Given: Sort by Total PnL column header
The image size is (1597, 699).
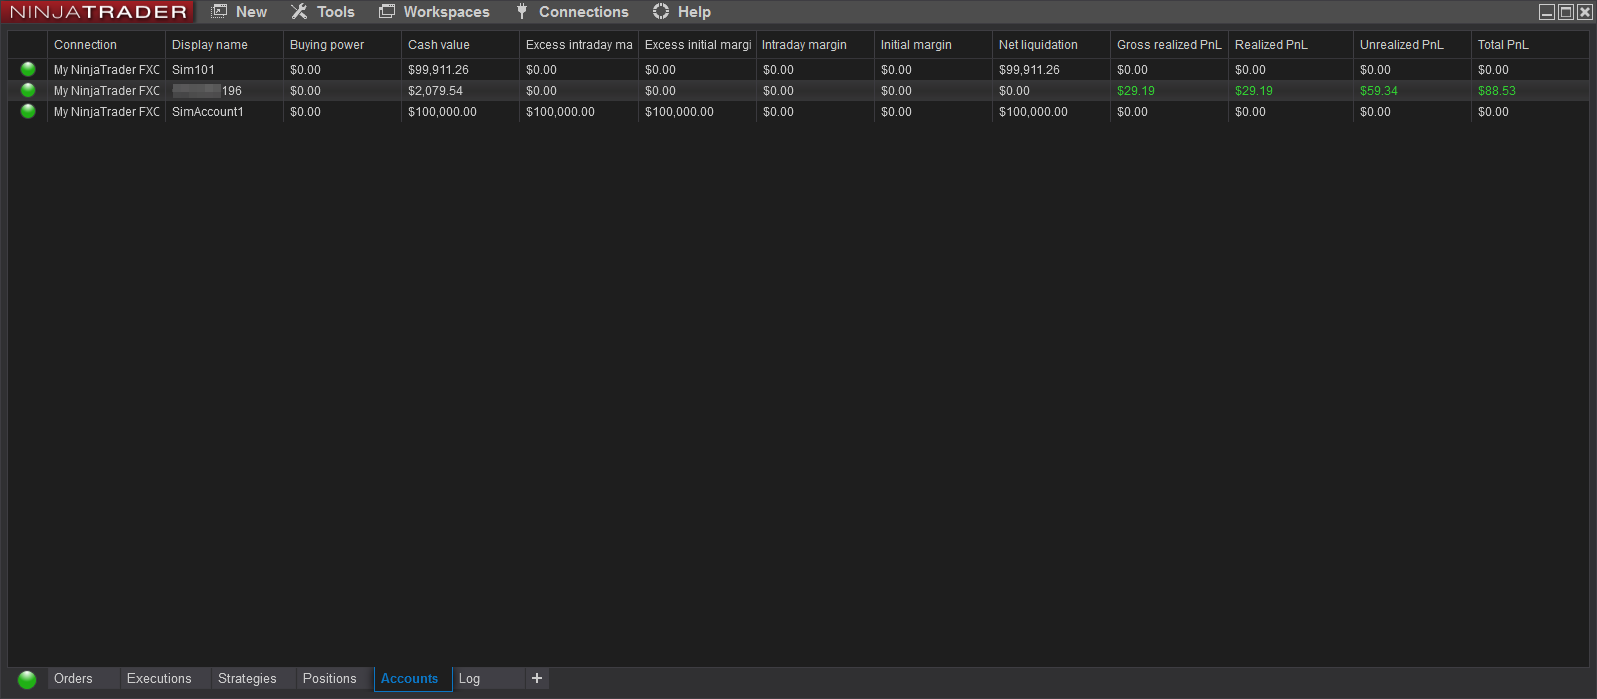Looking at the screenshot, I should coord(1530,45).
